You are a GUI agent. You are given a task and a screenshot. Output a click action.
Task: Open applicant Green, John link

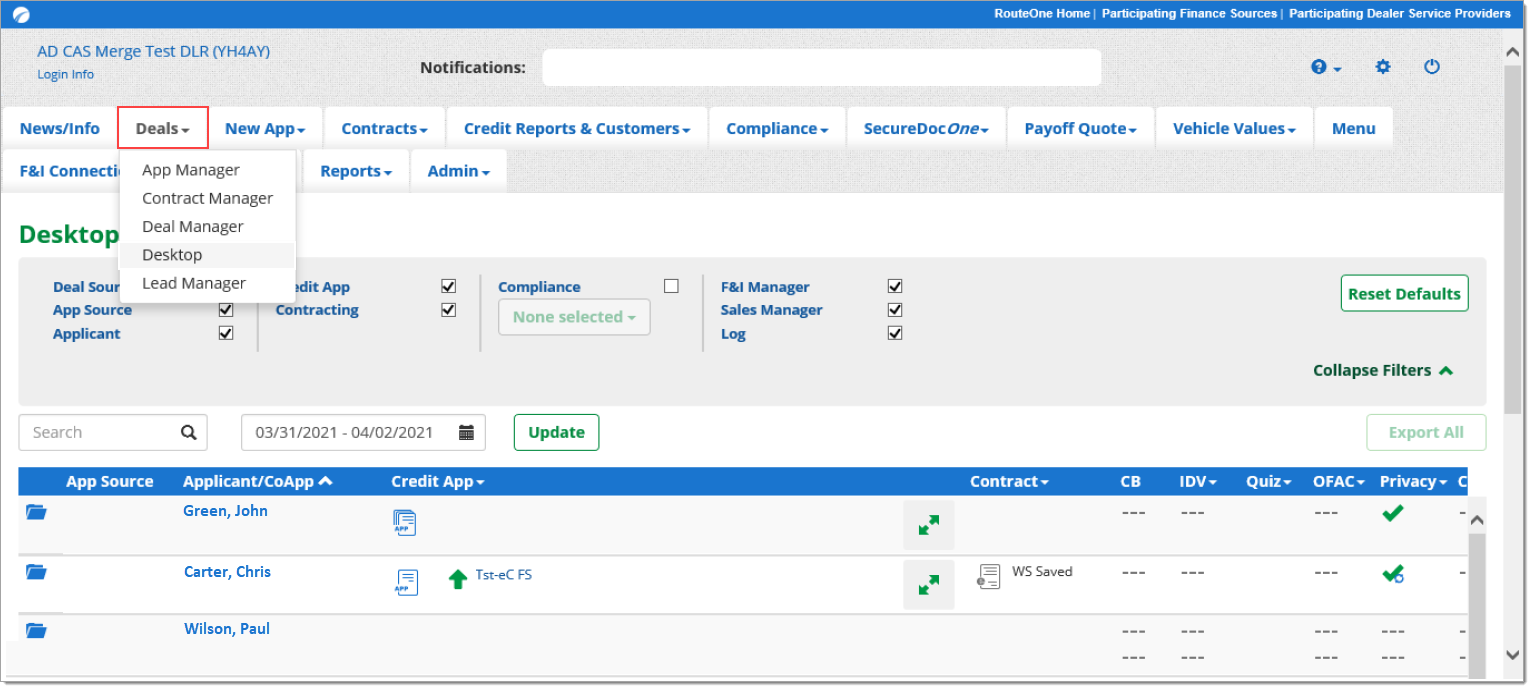[x=225, y=510]
